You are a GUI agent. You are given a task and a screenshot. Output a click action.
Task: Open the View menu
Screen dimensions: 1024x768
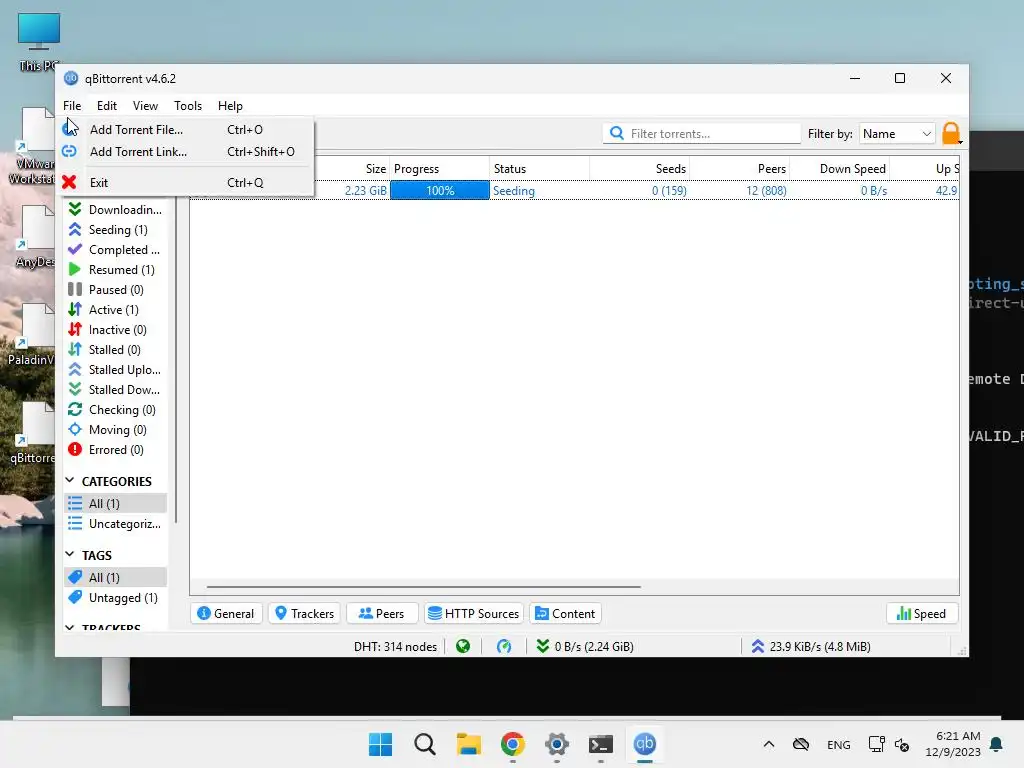(x=145, y=106)
